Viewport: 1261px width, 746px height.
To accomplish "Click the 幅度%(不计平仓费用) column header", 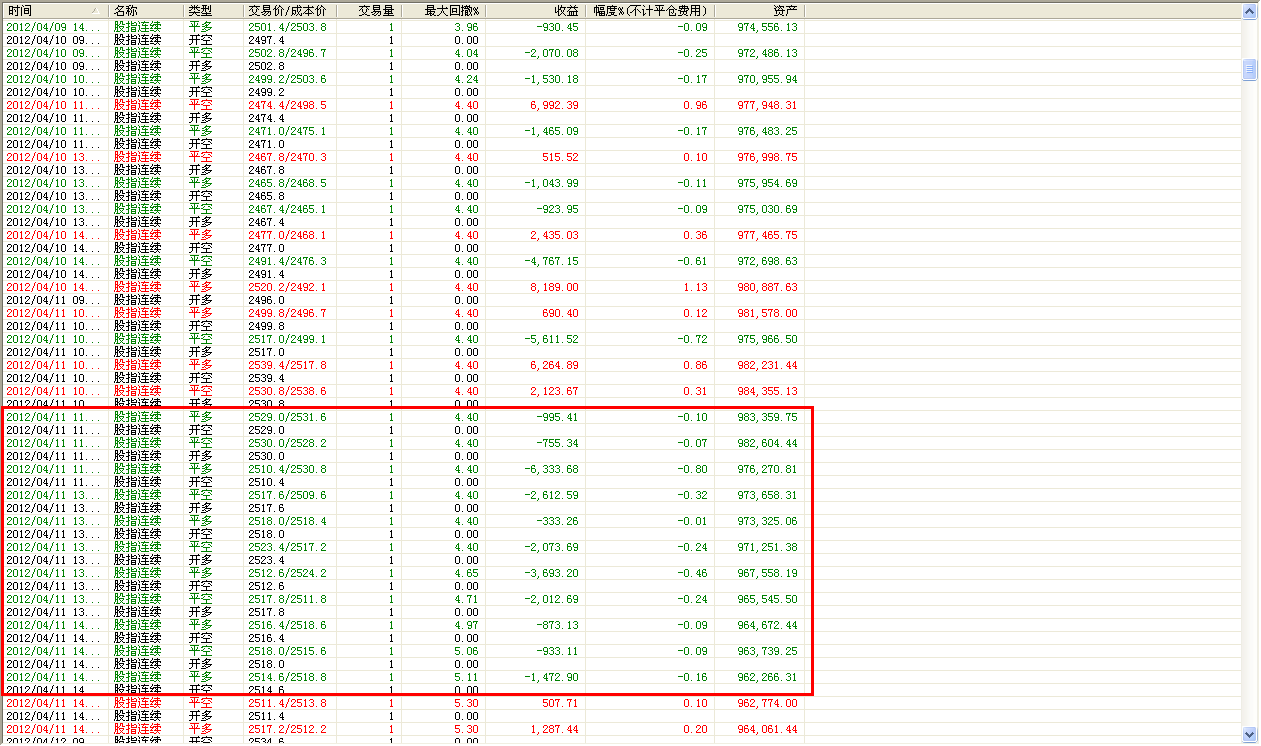I will coord(650,10).
